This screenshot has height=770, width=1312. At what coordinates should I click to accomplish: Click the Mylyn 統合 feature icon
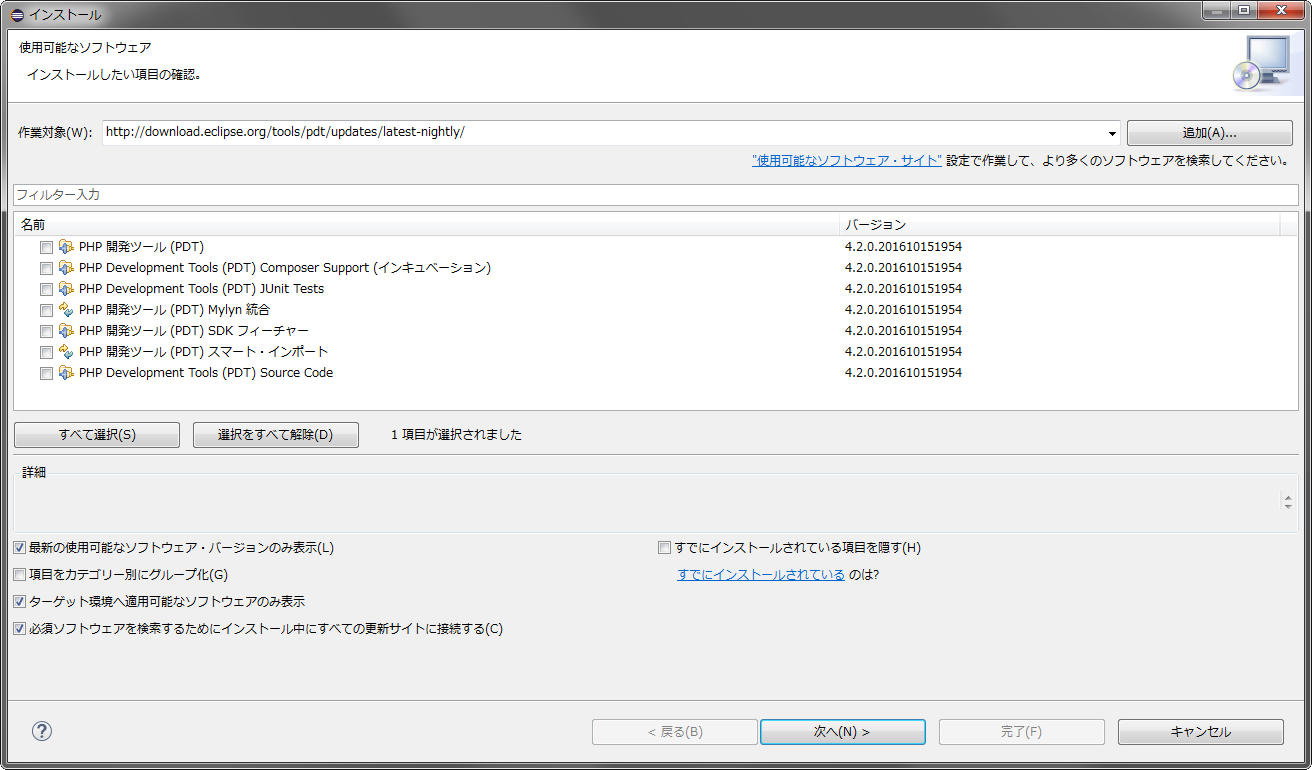pos(67,310)
